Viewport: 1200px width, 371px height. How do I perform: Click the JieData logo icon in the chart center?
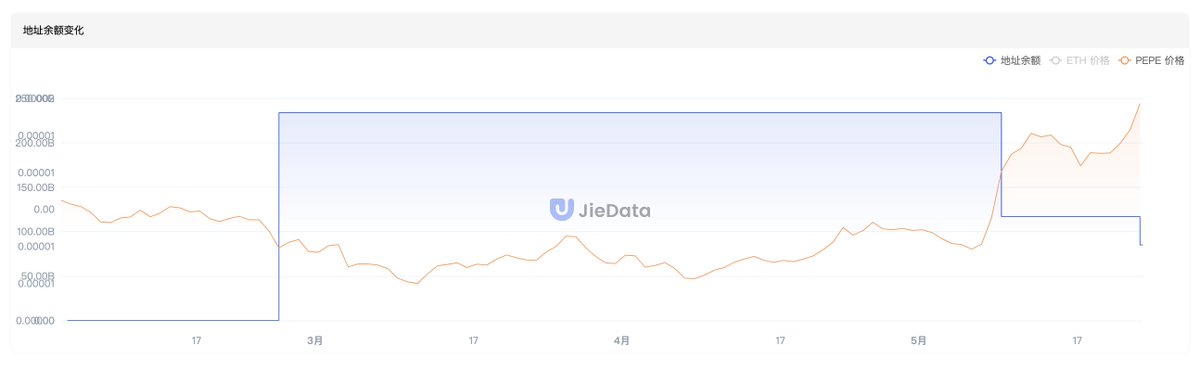tap(561, 210)
